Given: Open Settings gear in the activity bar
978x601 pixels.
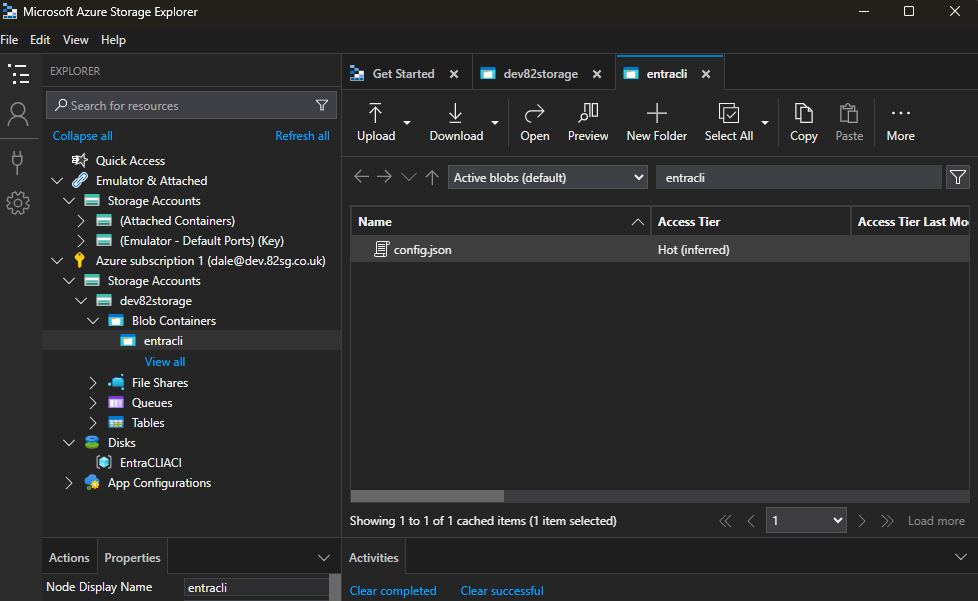Looking at the screenshot, I should (18, 203).
